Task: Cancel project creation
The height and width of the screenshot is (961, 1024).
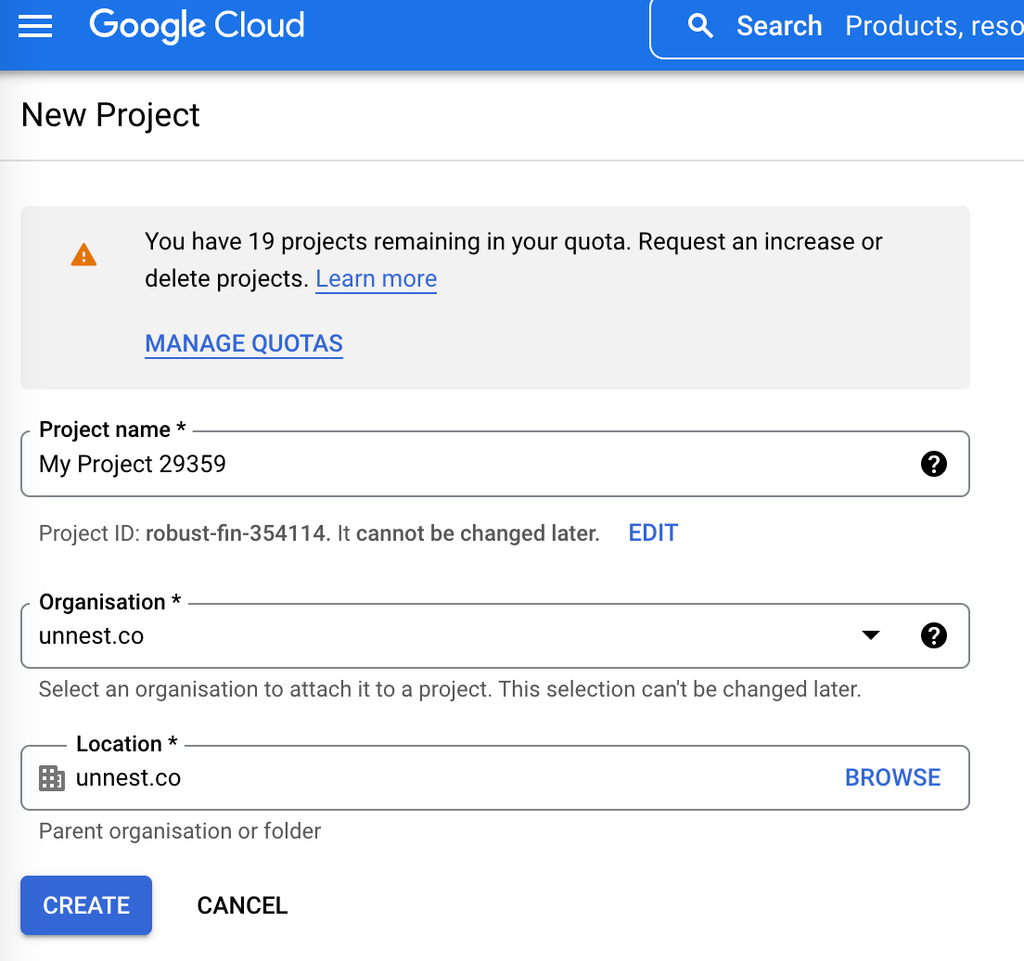Action: 242,906
